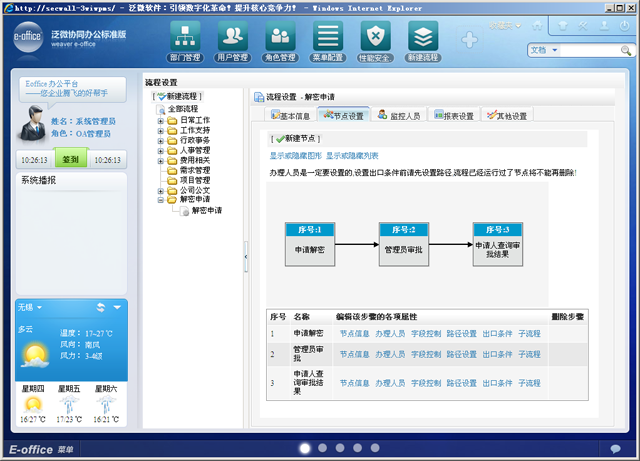Expand the 人事管理 tree folder
640x461 pixels.
[x=161, y=150]
